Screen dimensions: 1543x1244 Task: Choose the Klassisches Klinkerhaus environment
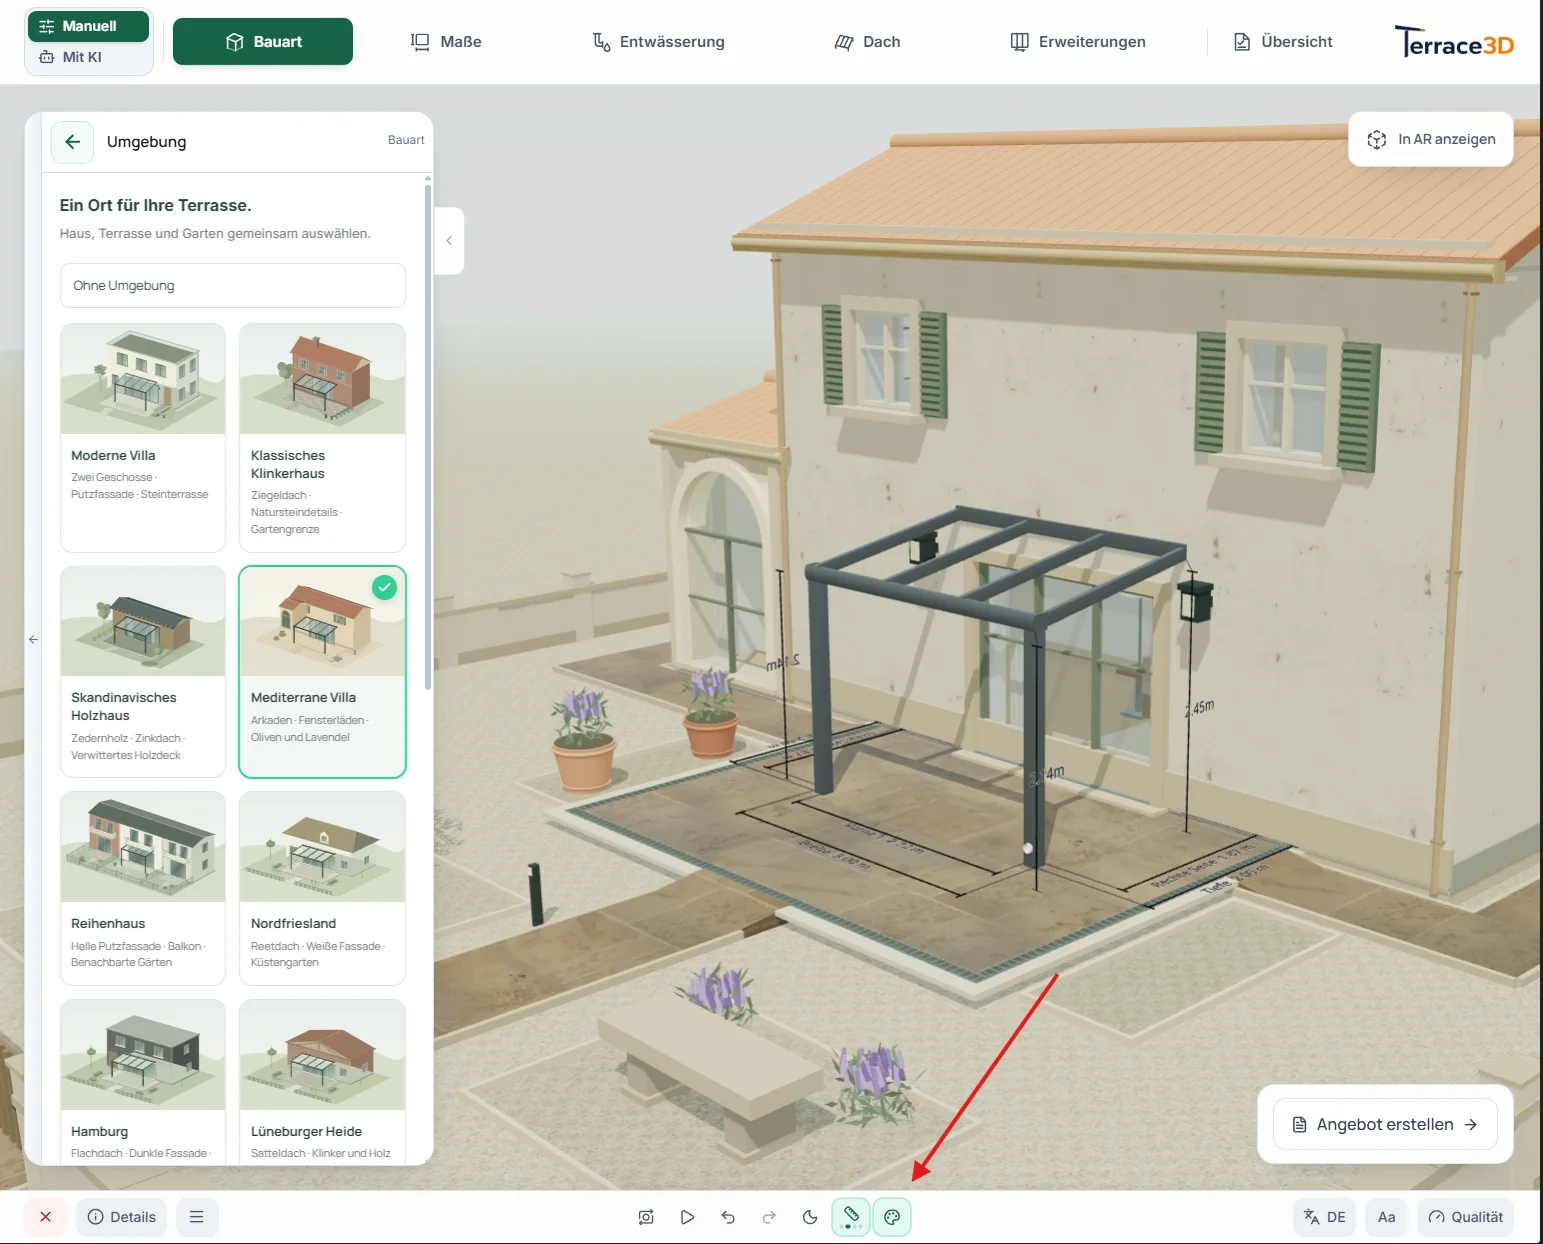click(x=322, y=437)
